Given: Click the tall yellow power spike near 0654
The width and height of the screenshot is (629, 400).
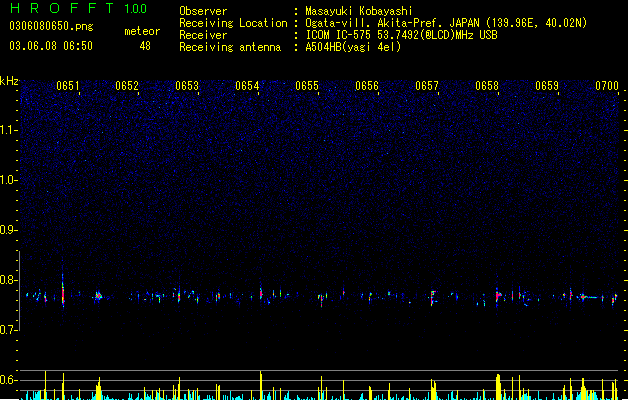Looking at the screenshot, I should coord(261,385).
